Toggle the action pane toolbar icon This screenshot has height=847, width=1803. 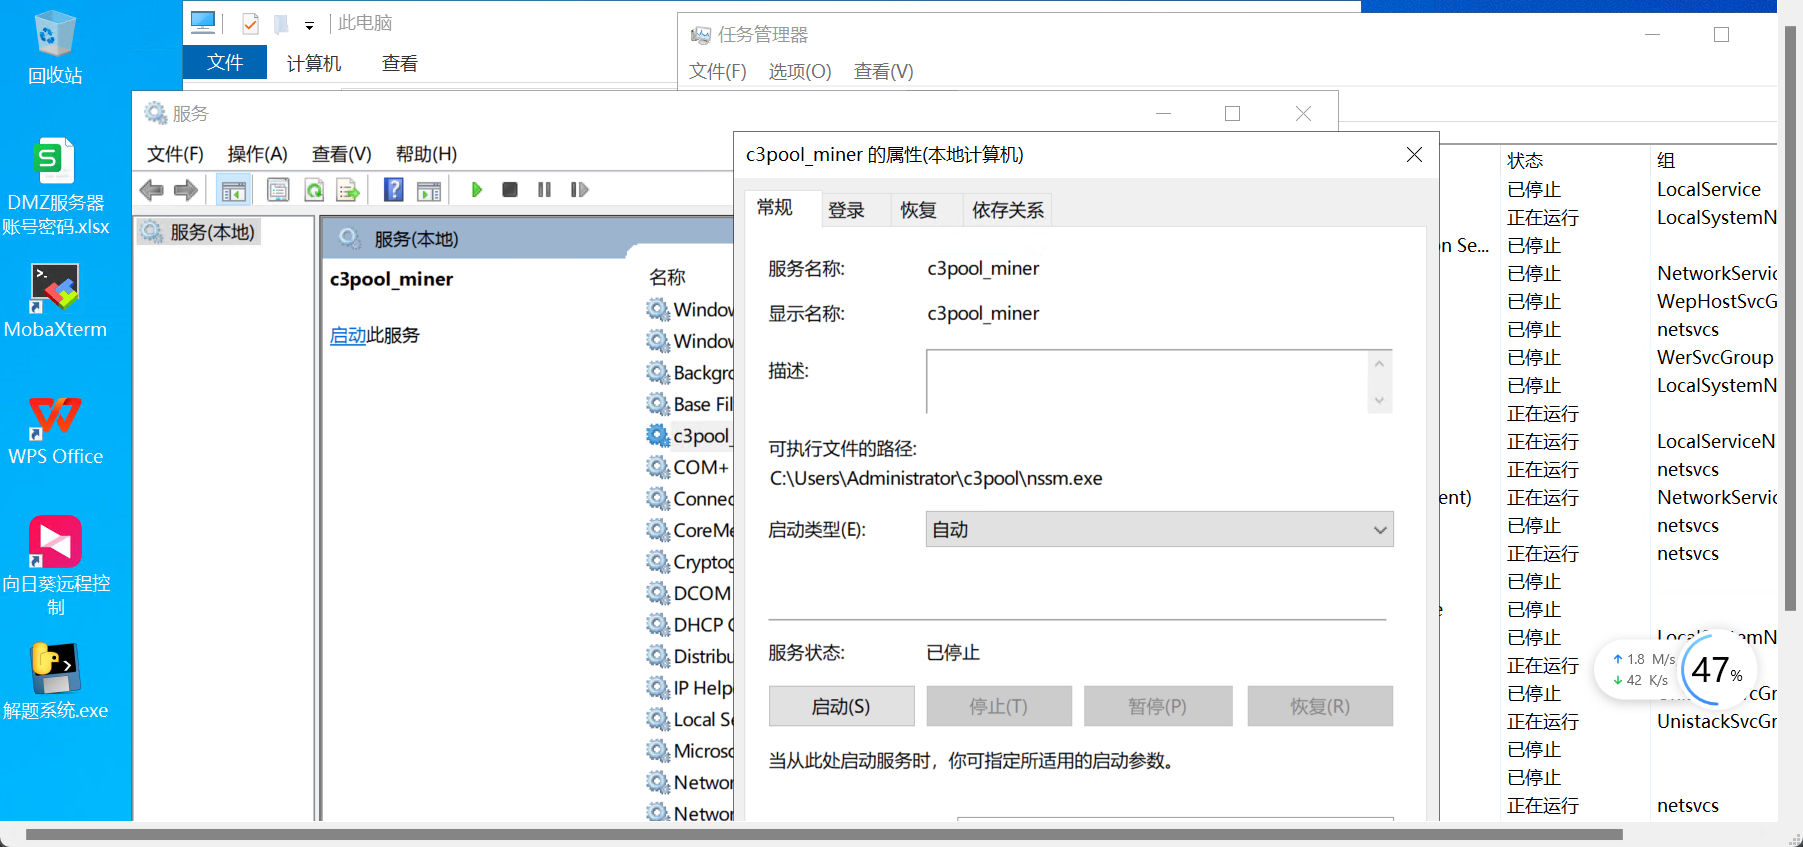429,190
